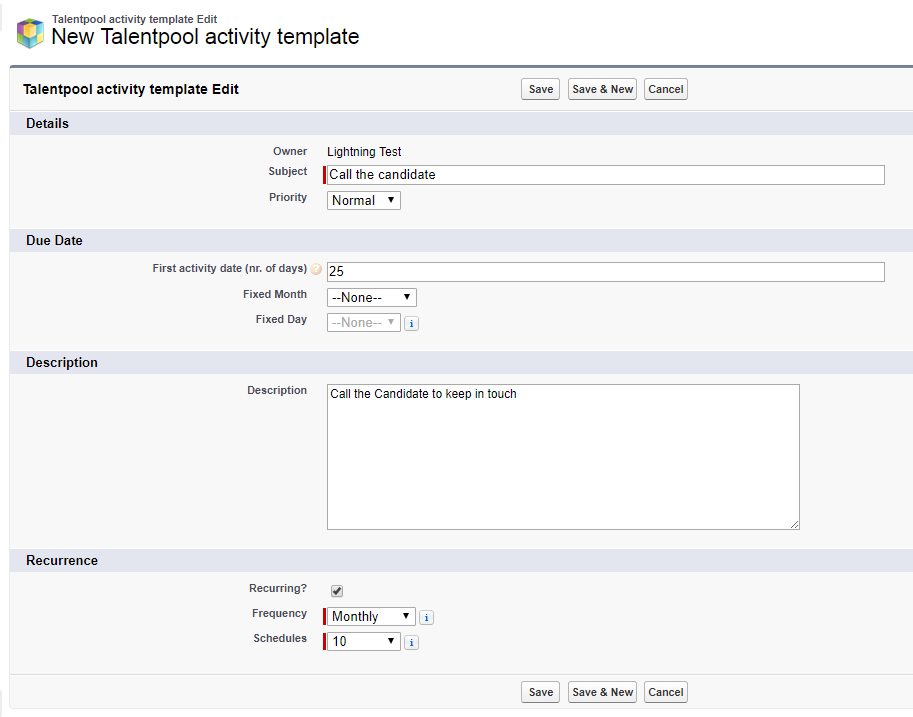This screenshot has height=717, width=913.
Task: Open the Schedules dropdown showing 10
Action: click(x=364, y=641)
